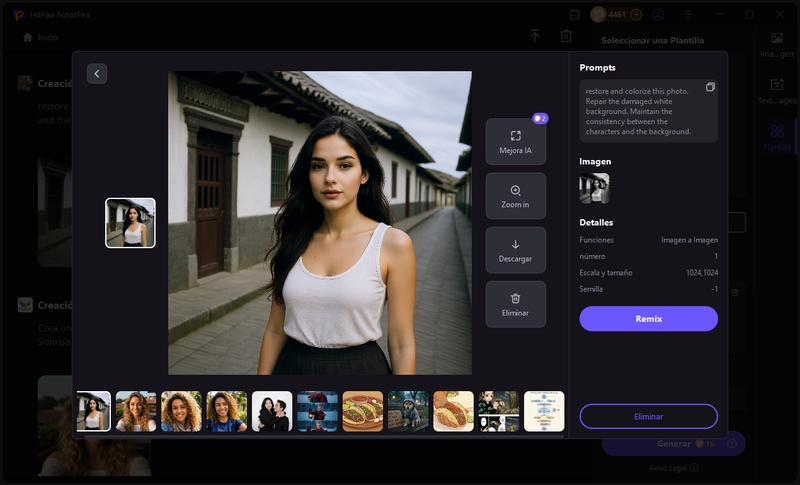This screenshot has width=800, height=485.
Task: Click the plus icon to add credits
Action: point(636,15)
